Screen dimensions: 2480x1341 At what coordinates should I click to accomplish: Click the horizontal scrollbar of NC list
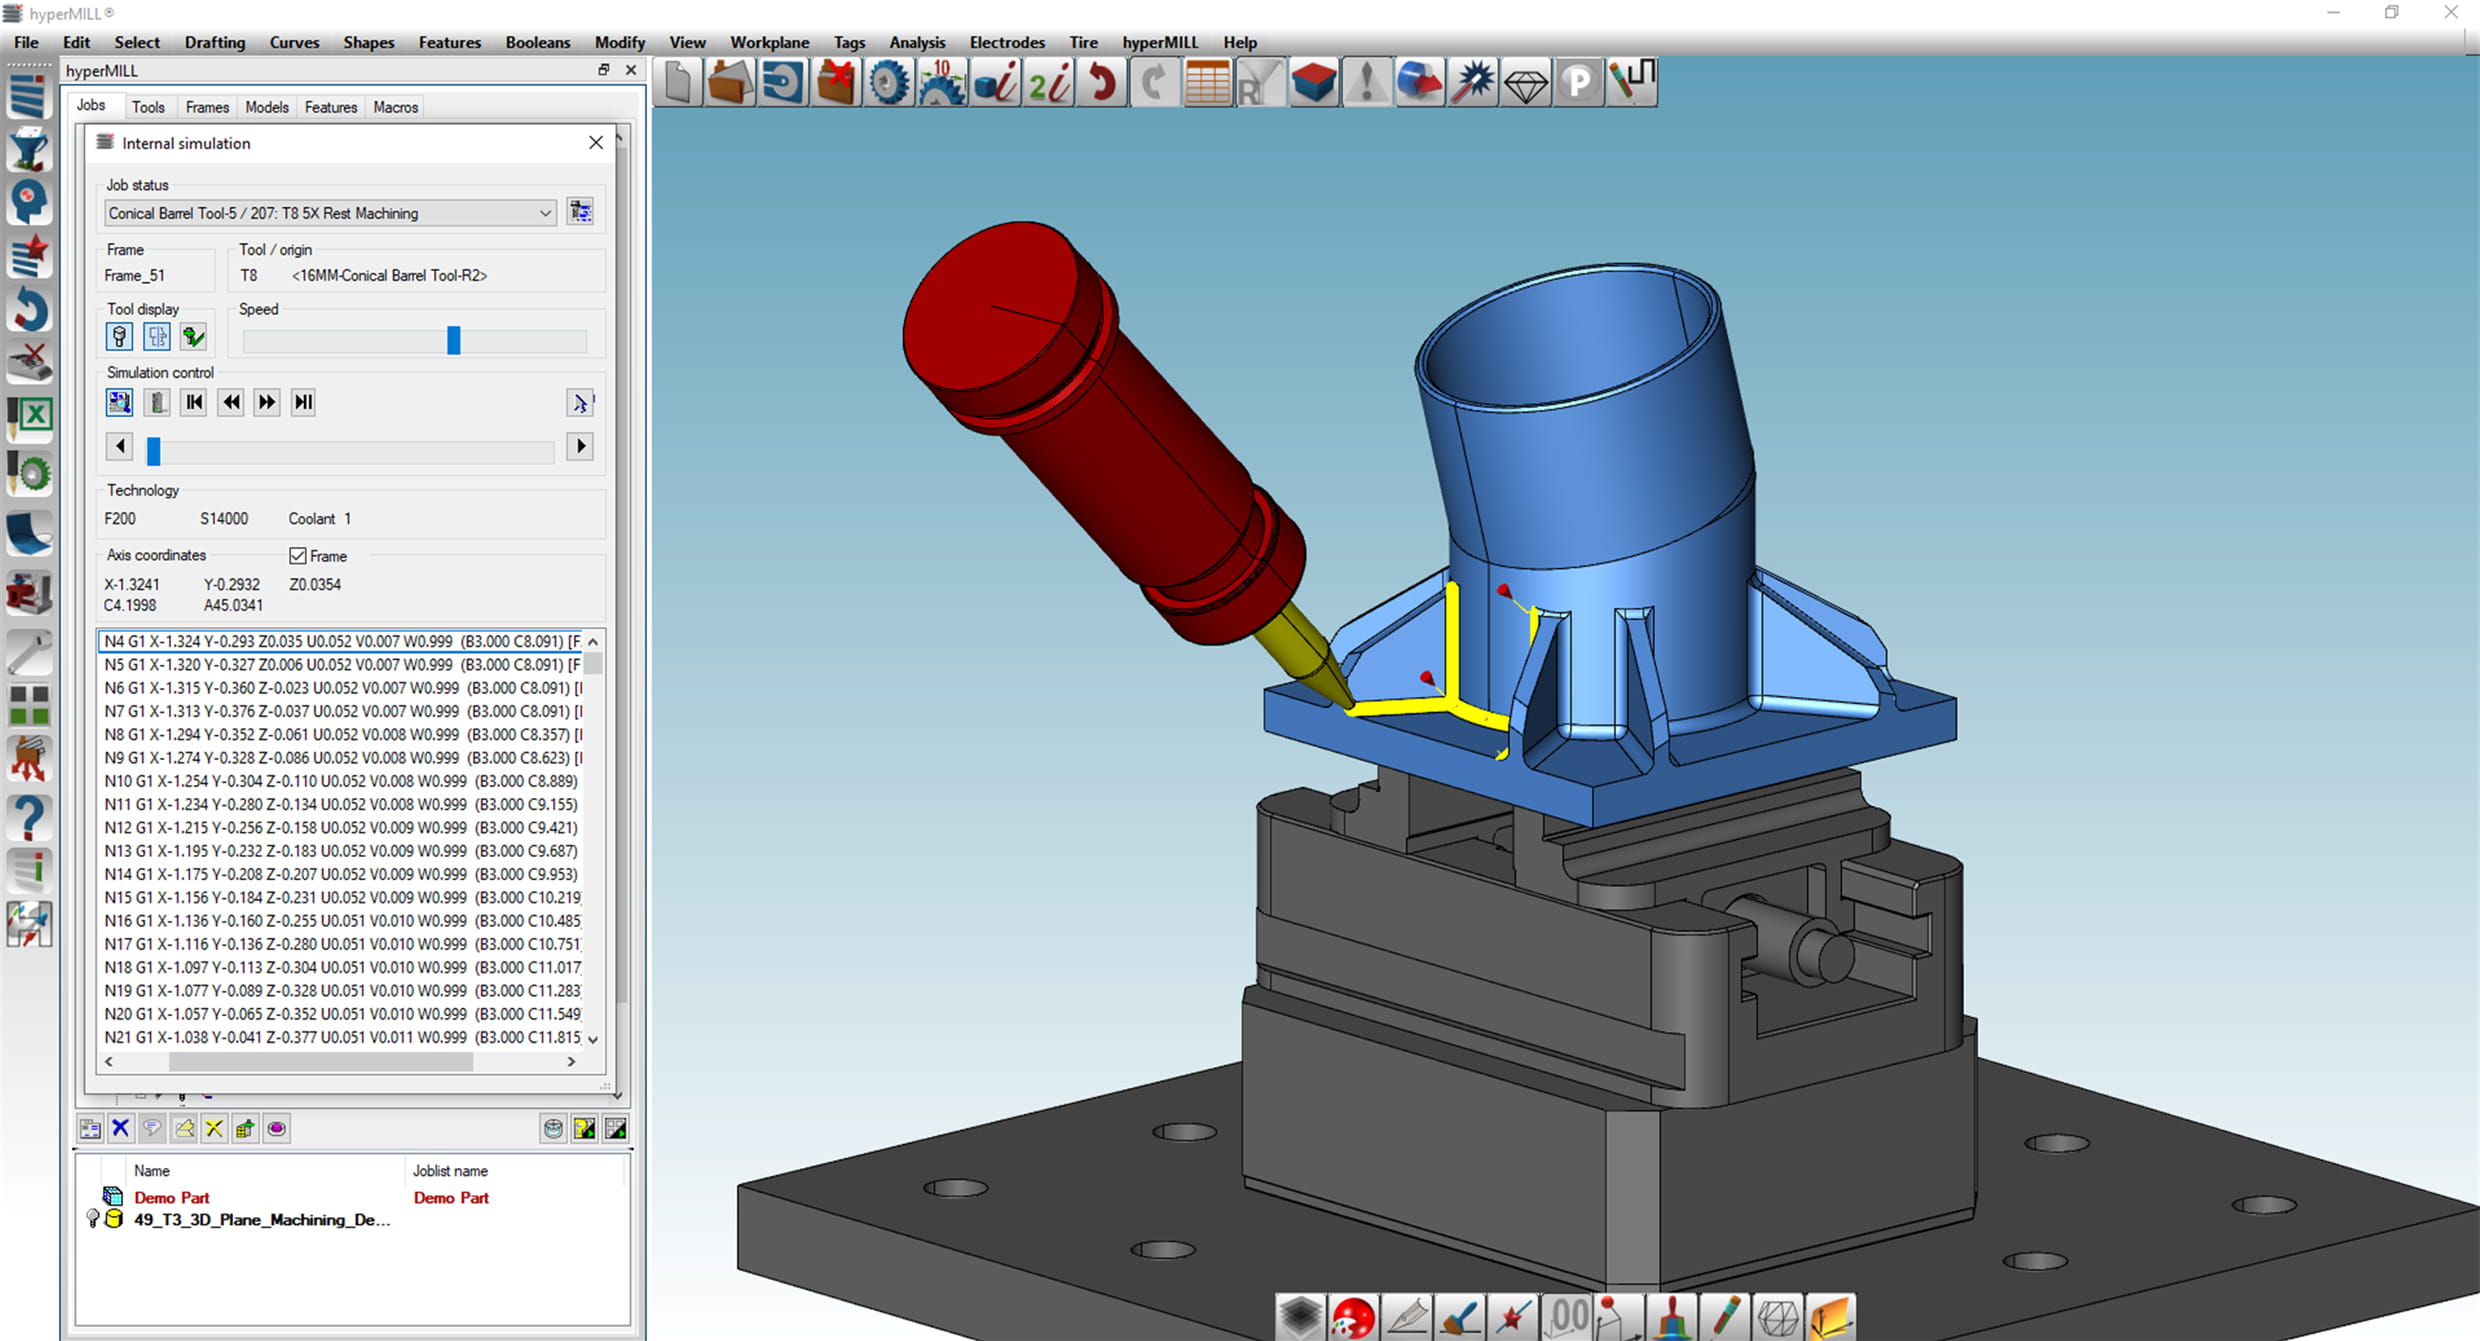point(320,1062)
